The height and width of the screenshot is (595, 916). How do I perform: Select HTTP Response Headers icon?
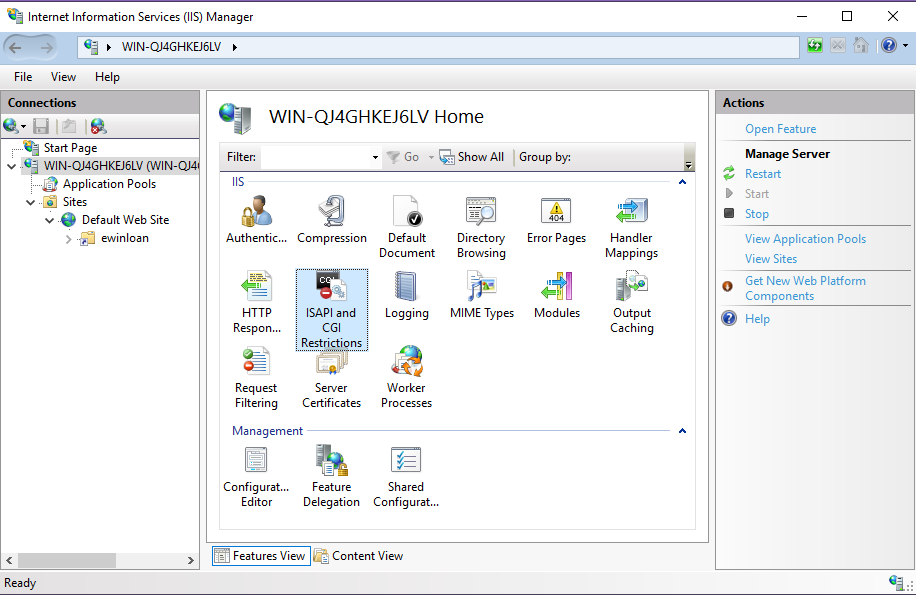256,302
